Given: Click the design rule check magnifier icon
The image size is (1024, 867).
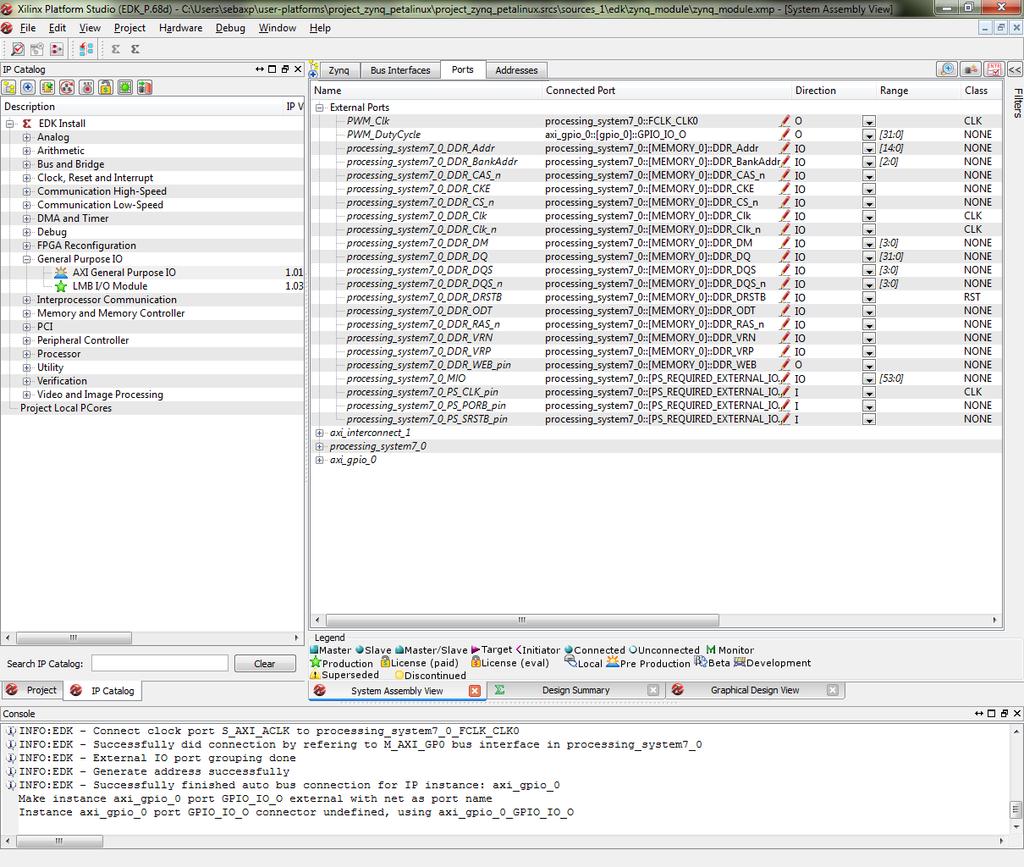Looking at the screenshot, I should tap(18, 49).
